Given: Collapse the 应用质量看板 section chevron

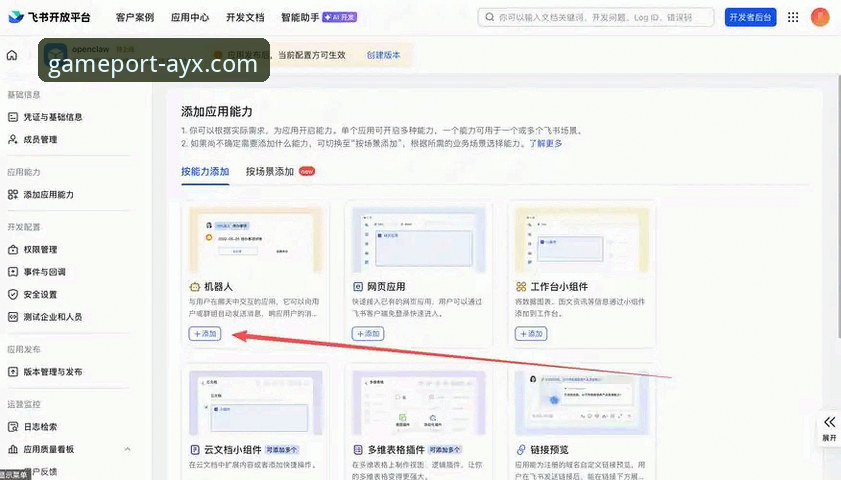Looking at the screenshot, I should click(x=128, y=449).
